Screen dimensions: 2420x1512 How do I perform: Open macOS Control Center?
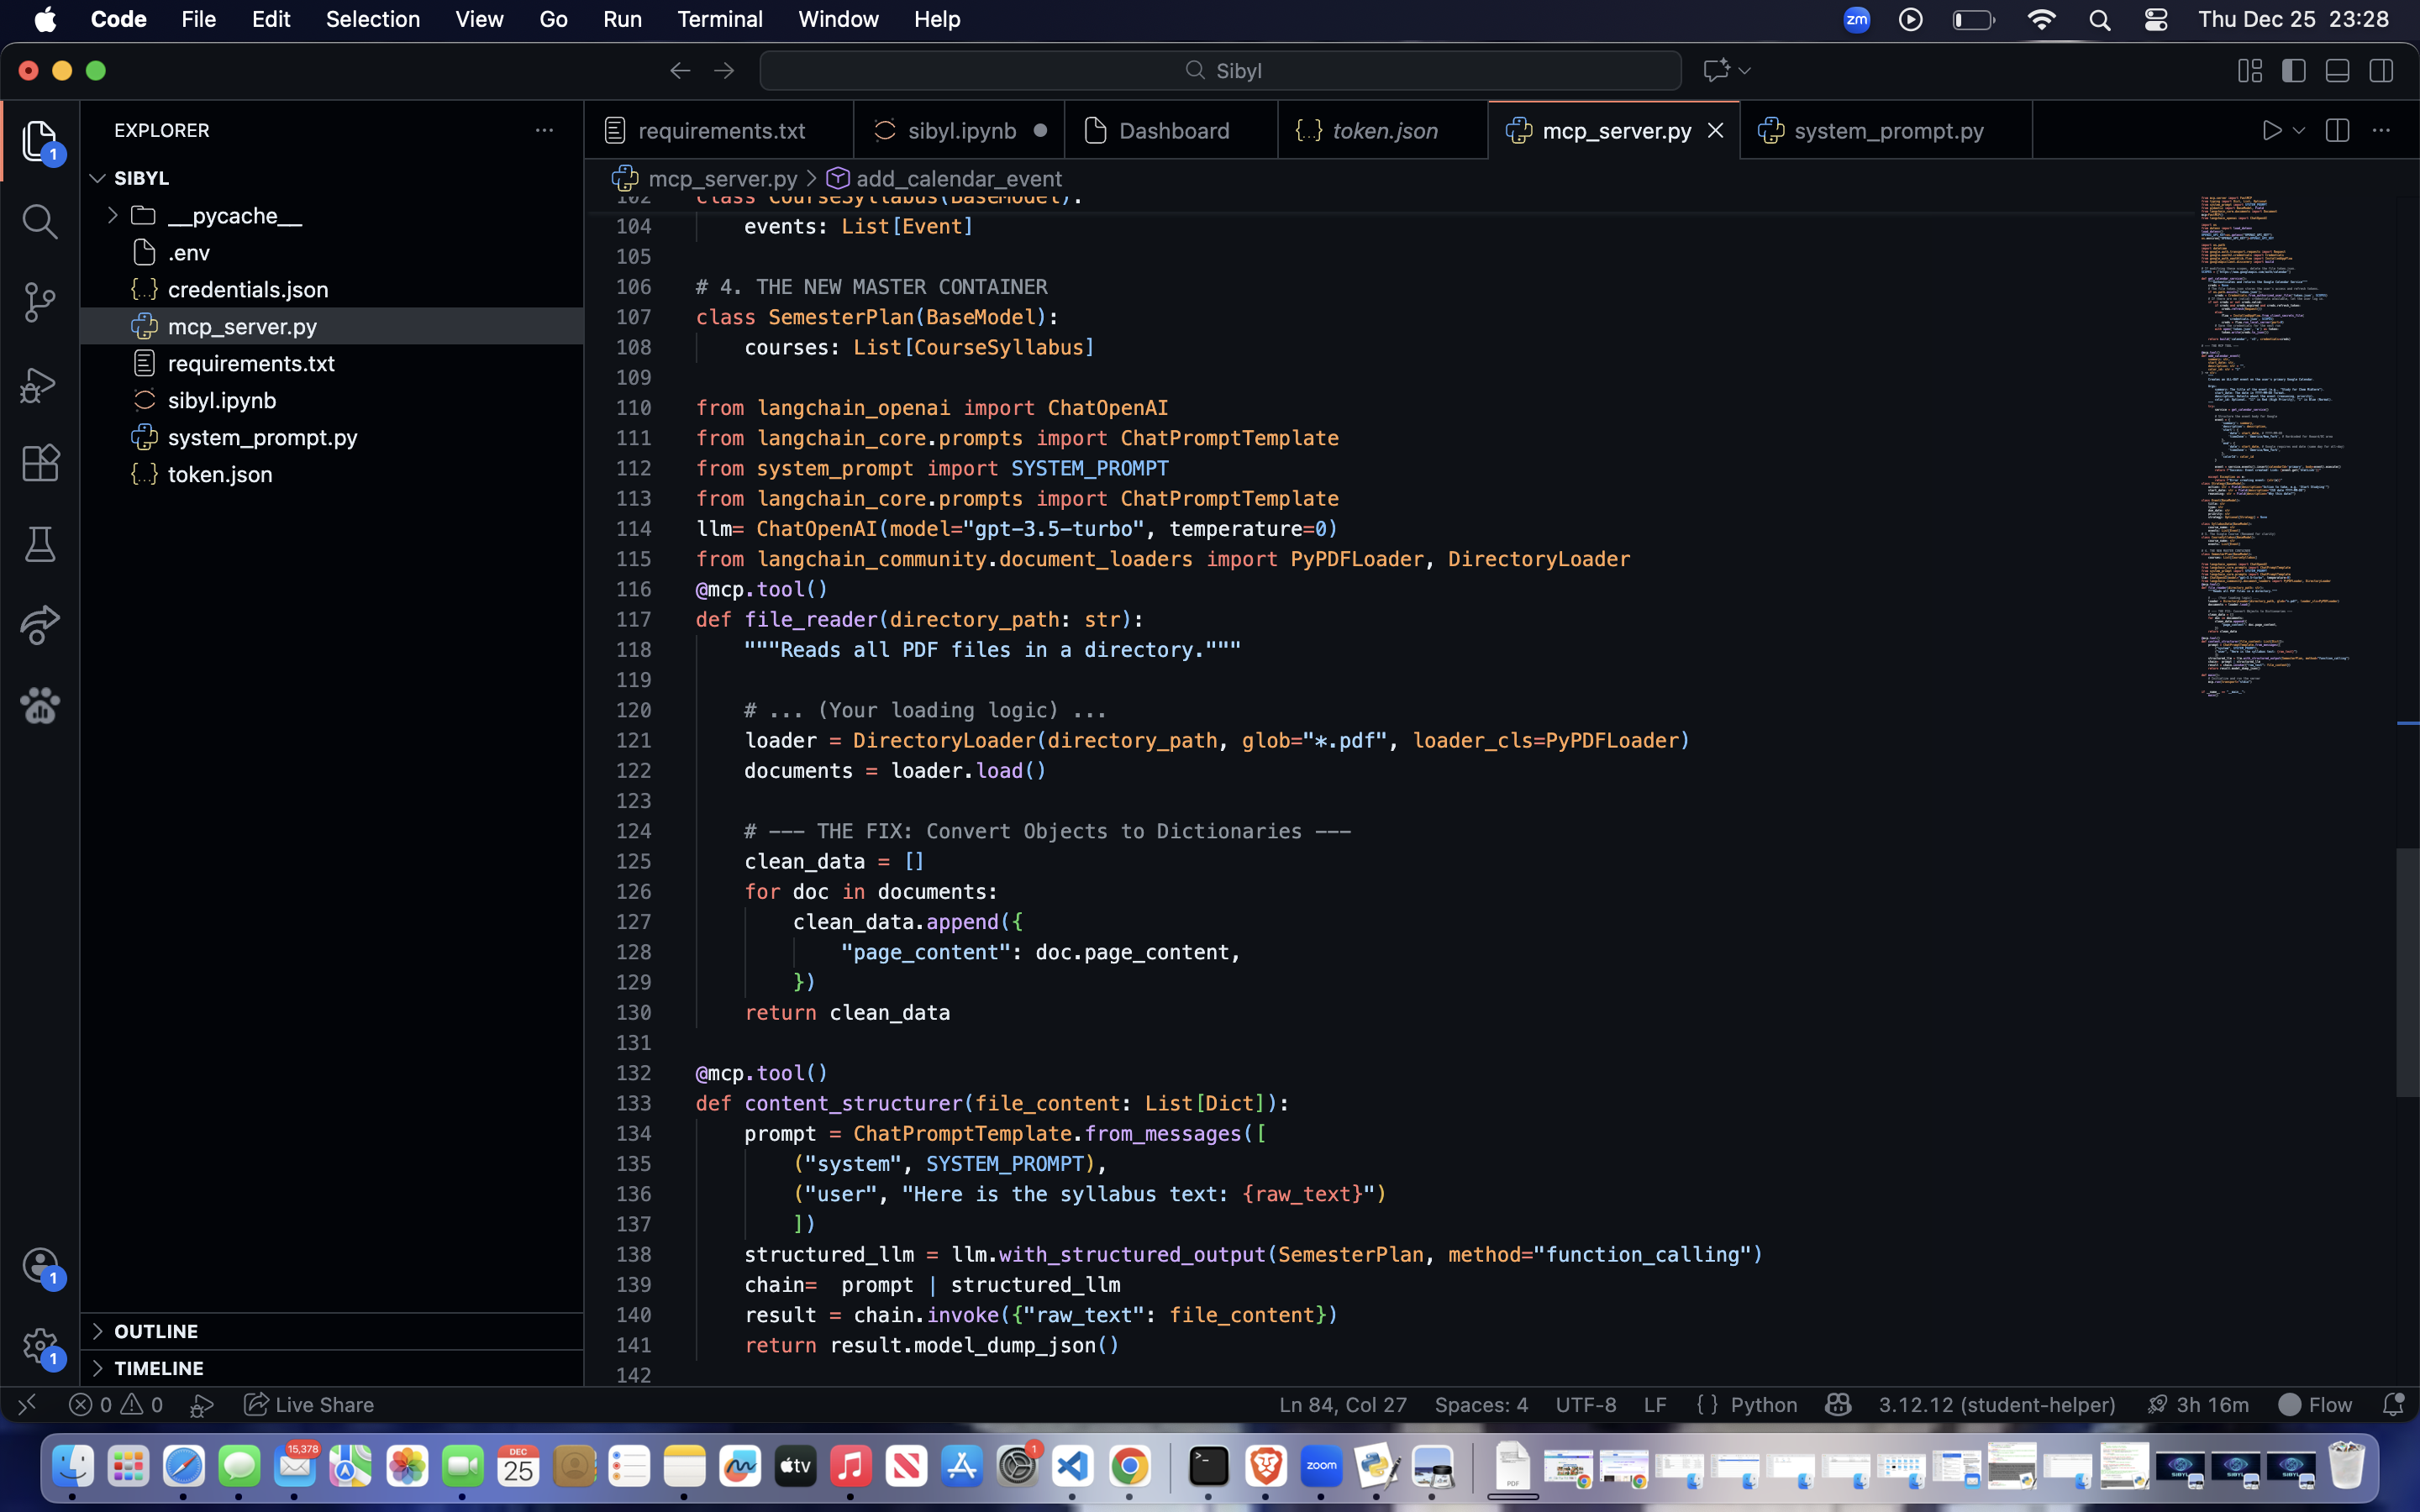[2156, 19]
